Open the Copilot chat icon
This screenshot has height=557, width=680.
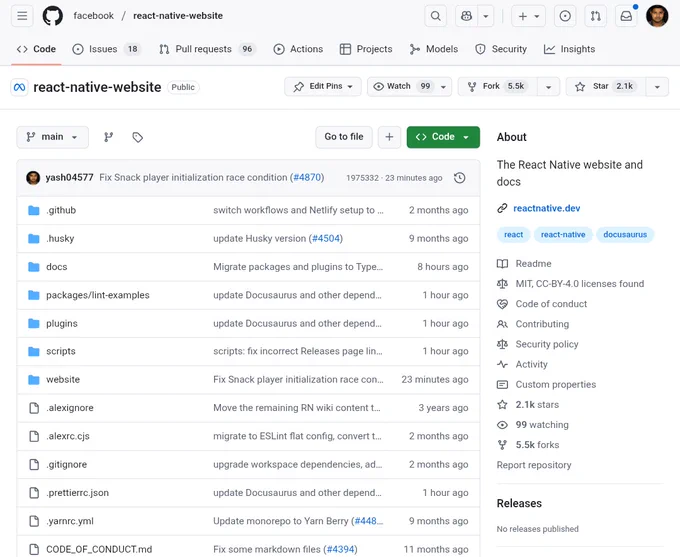click(x=467, y=16)
